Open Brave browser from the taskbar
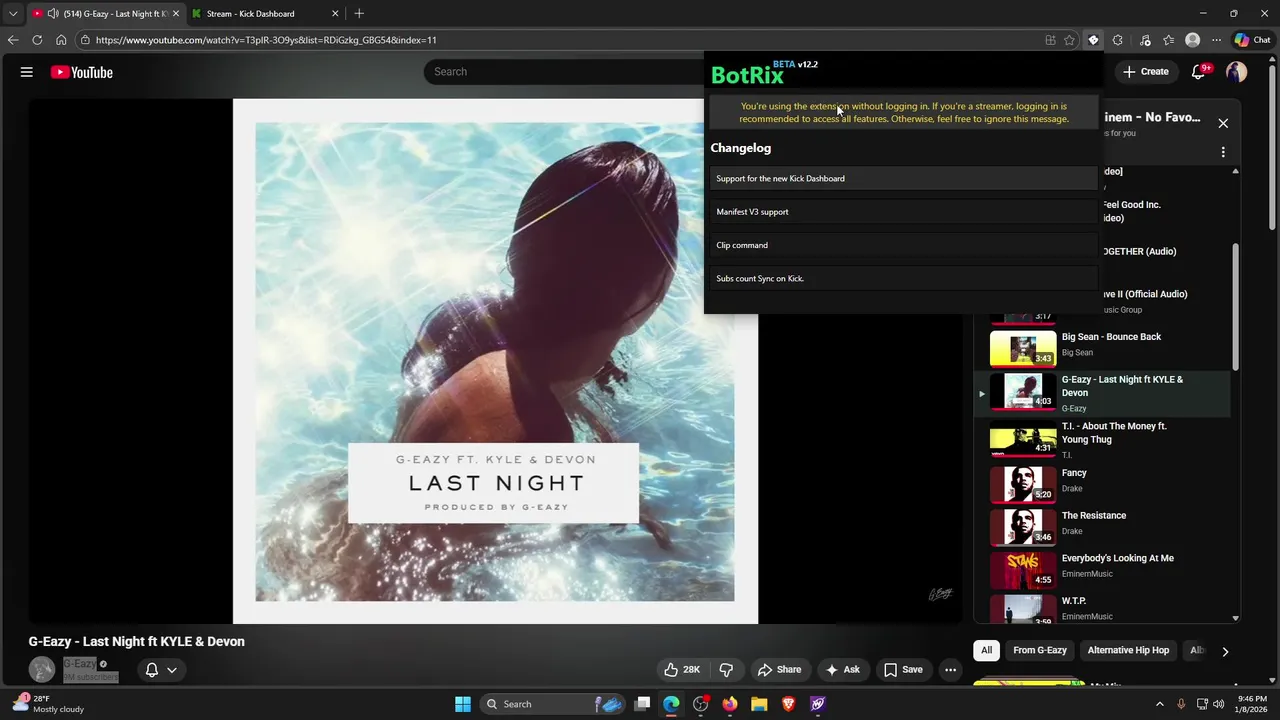1280x720 pixels. [788, 704]
